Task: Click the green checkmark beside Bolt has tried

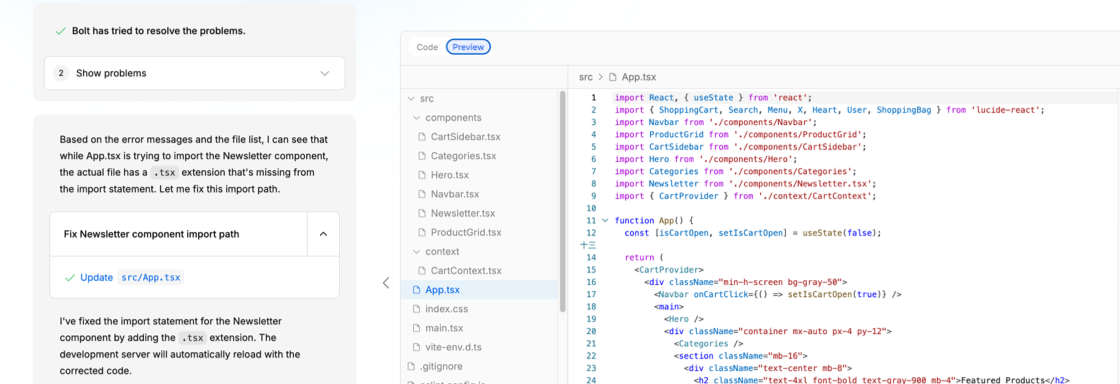Action: [60, 31]
